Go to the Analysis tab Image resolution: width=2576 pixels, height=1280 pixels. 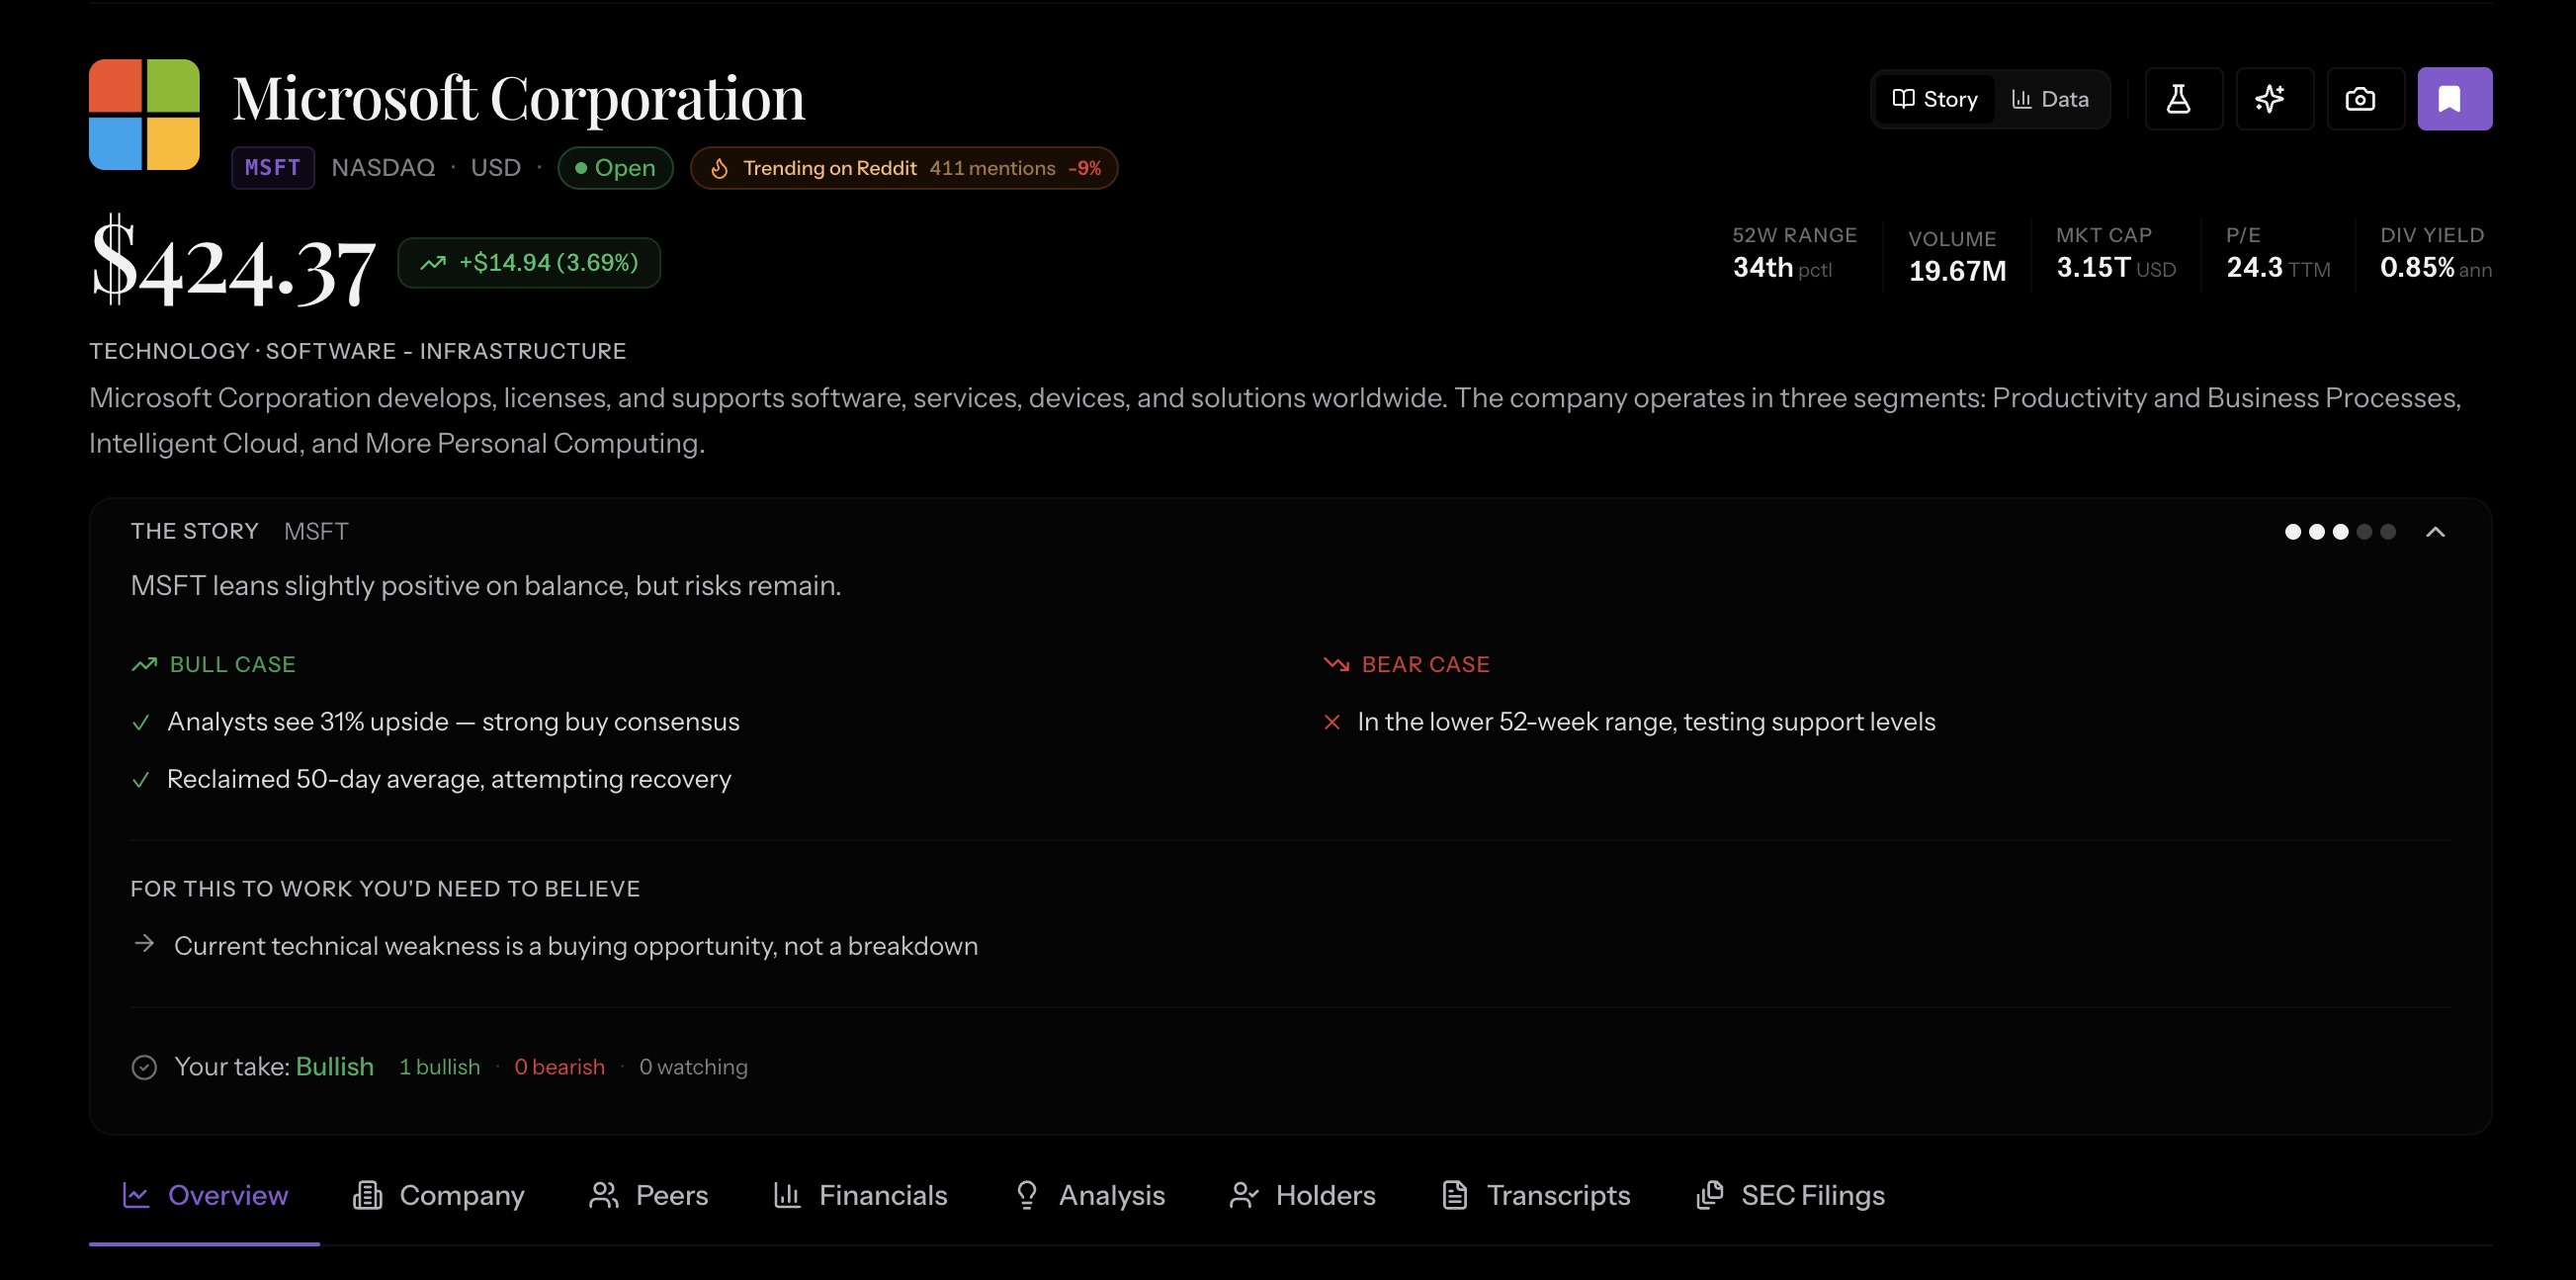(1089, 1196)
